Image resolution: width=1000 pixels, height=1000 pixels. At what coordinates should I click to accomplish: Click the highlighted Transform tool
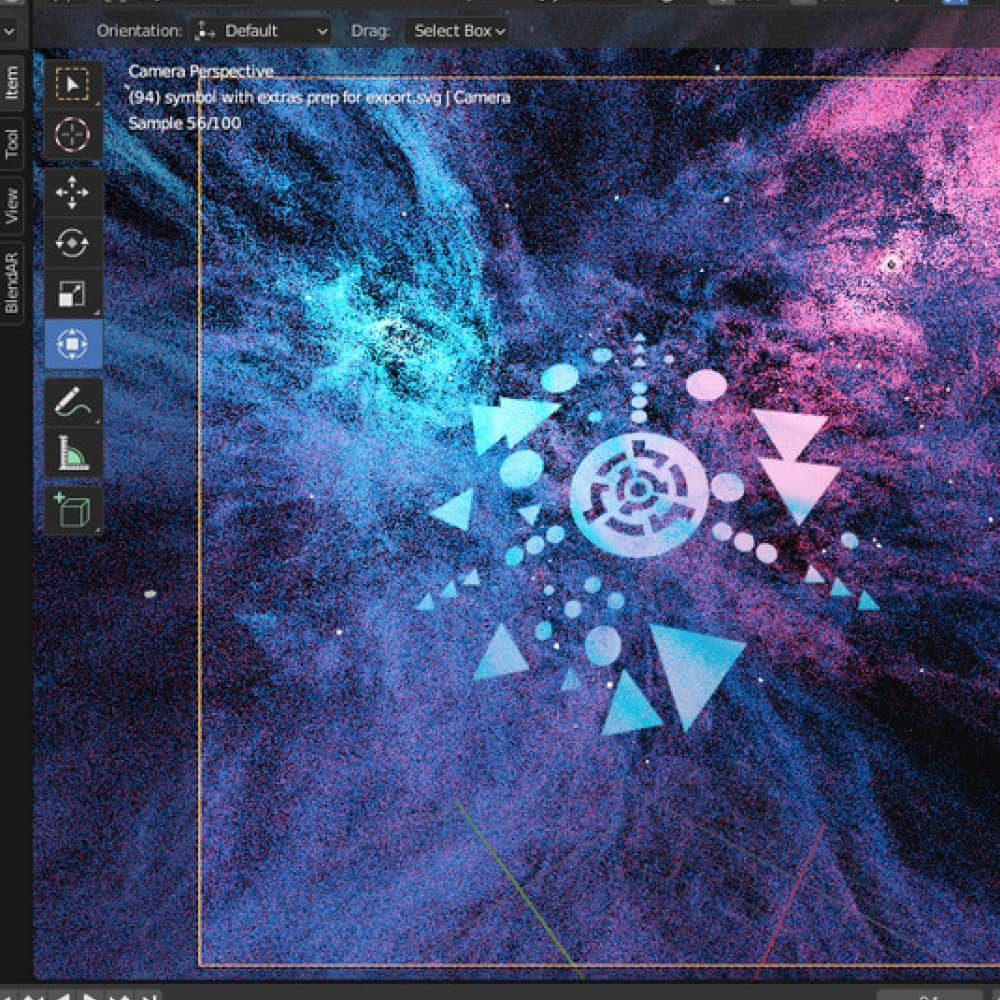coord(72,344)
